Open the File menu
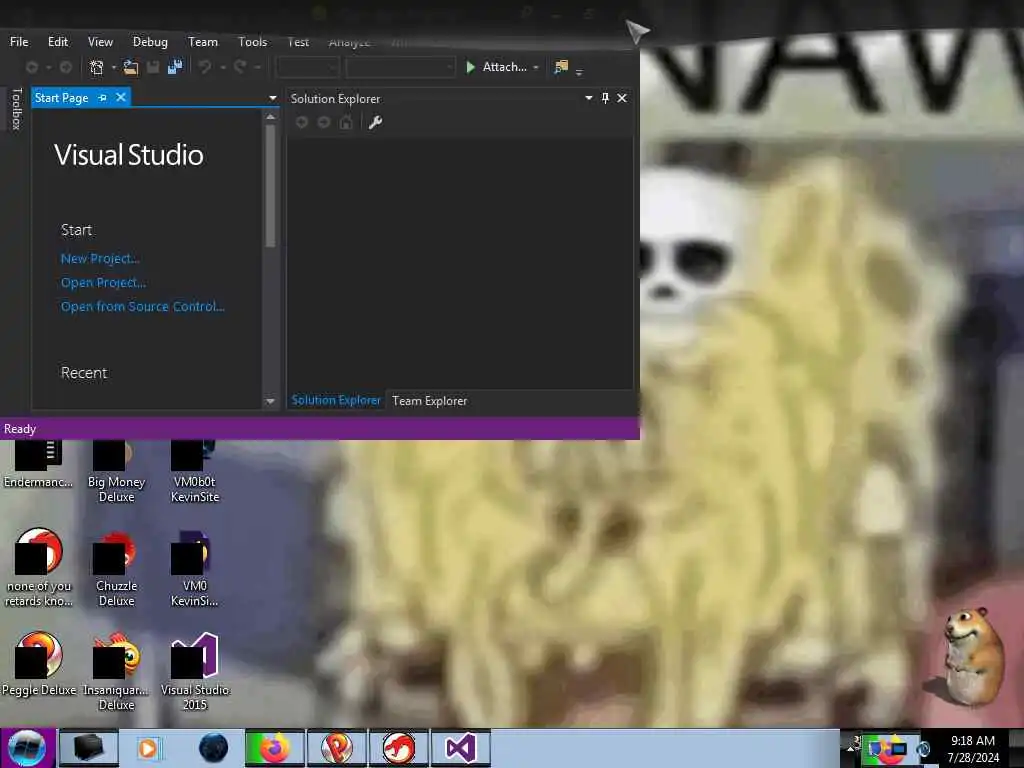The height and width of the screenshot is (768, 1024). click(x=19, y=42)
